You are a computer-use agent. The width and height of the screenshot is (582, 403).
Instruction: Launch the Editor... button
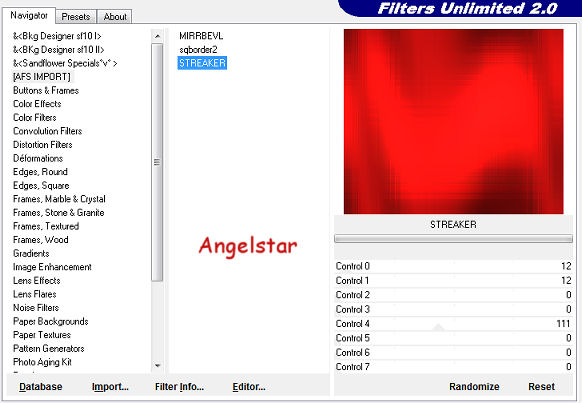249,387
